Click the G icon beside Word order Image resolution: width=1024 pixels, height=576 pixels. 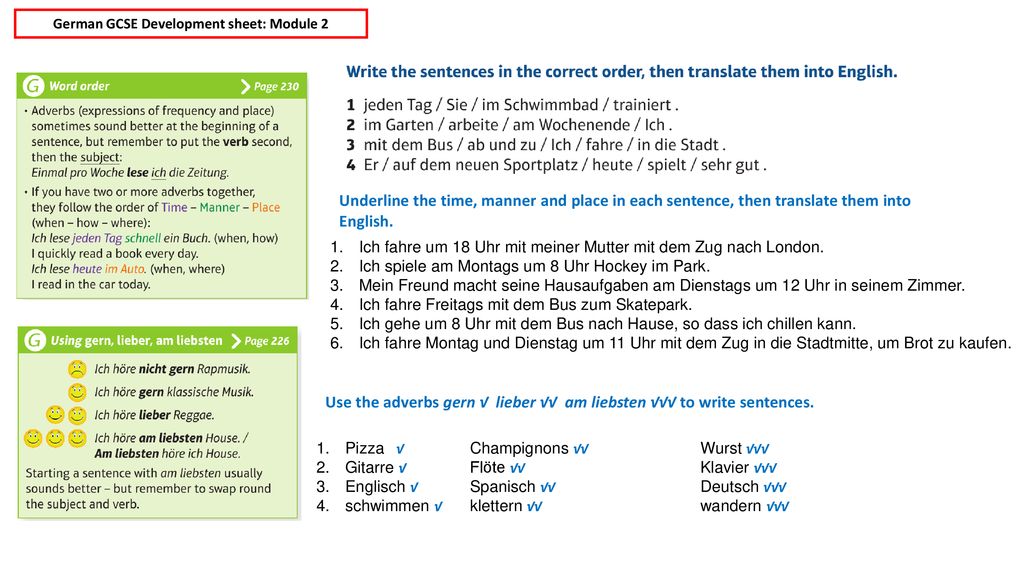point(33,86)
